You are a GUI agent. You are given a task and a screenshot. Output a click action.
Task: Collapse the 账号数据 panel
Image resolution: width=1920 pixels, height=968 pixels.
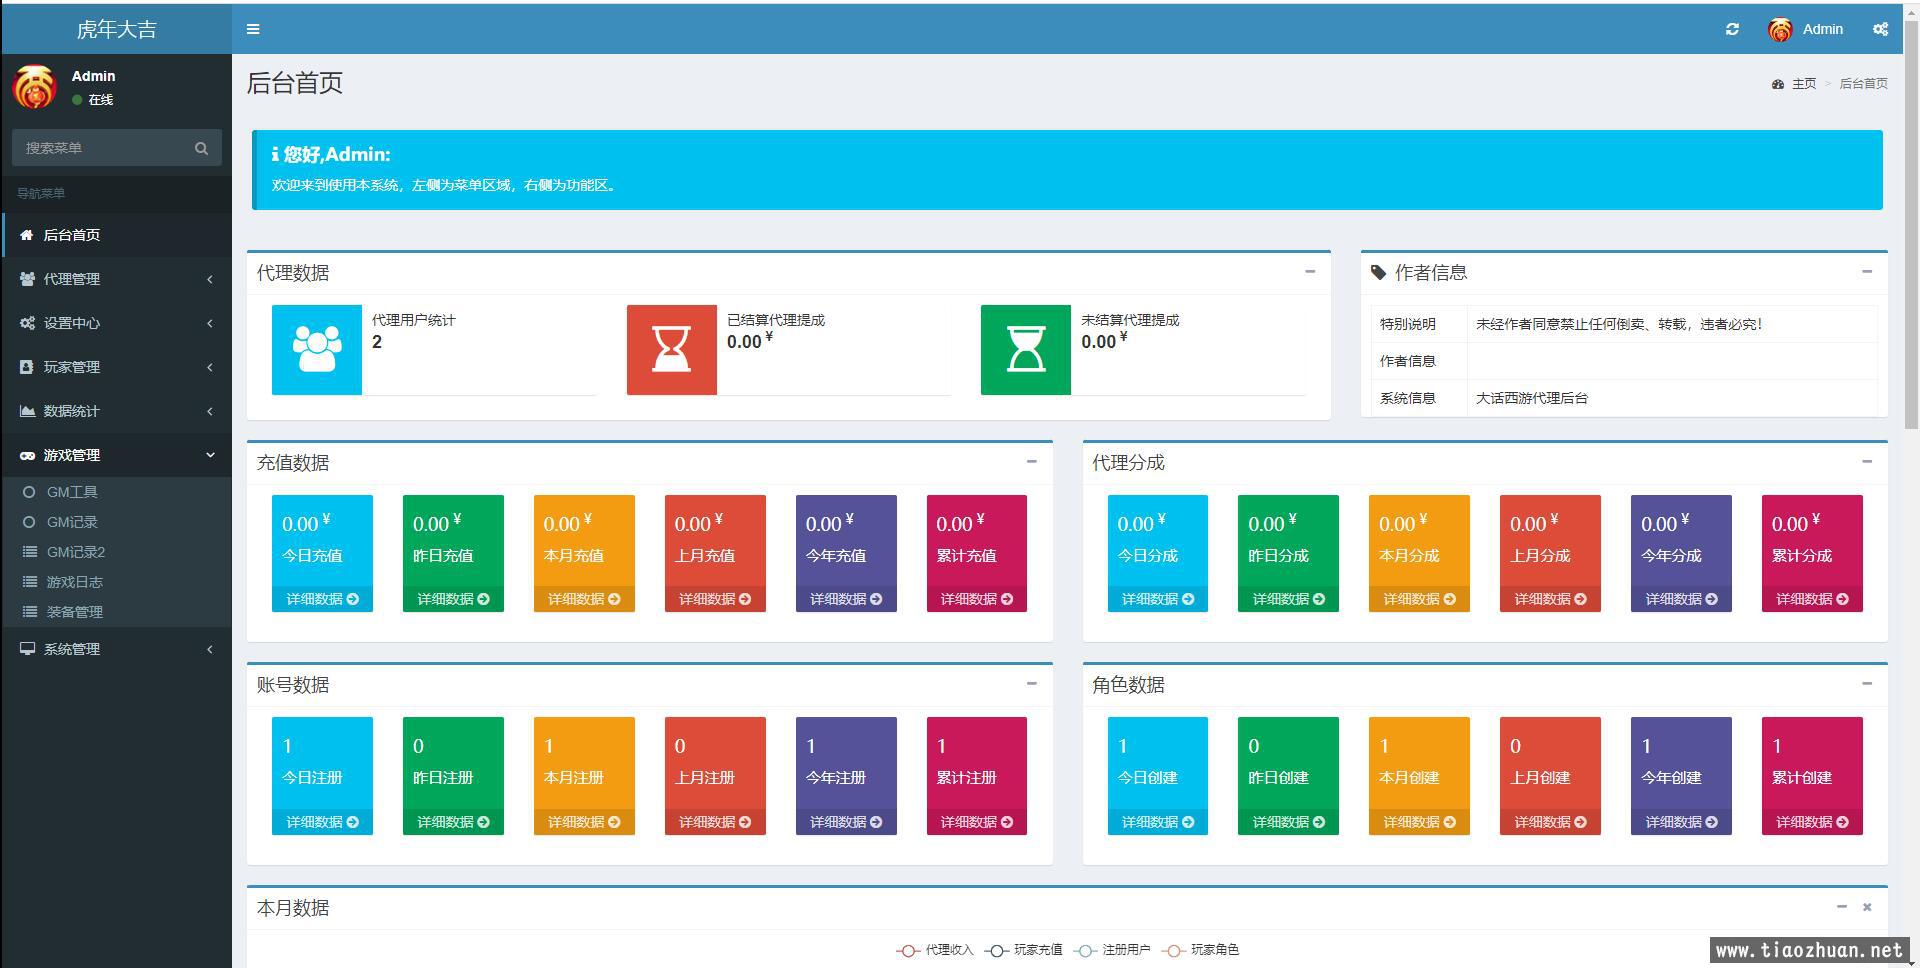pyautogui.click(x=1031, y=683)
